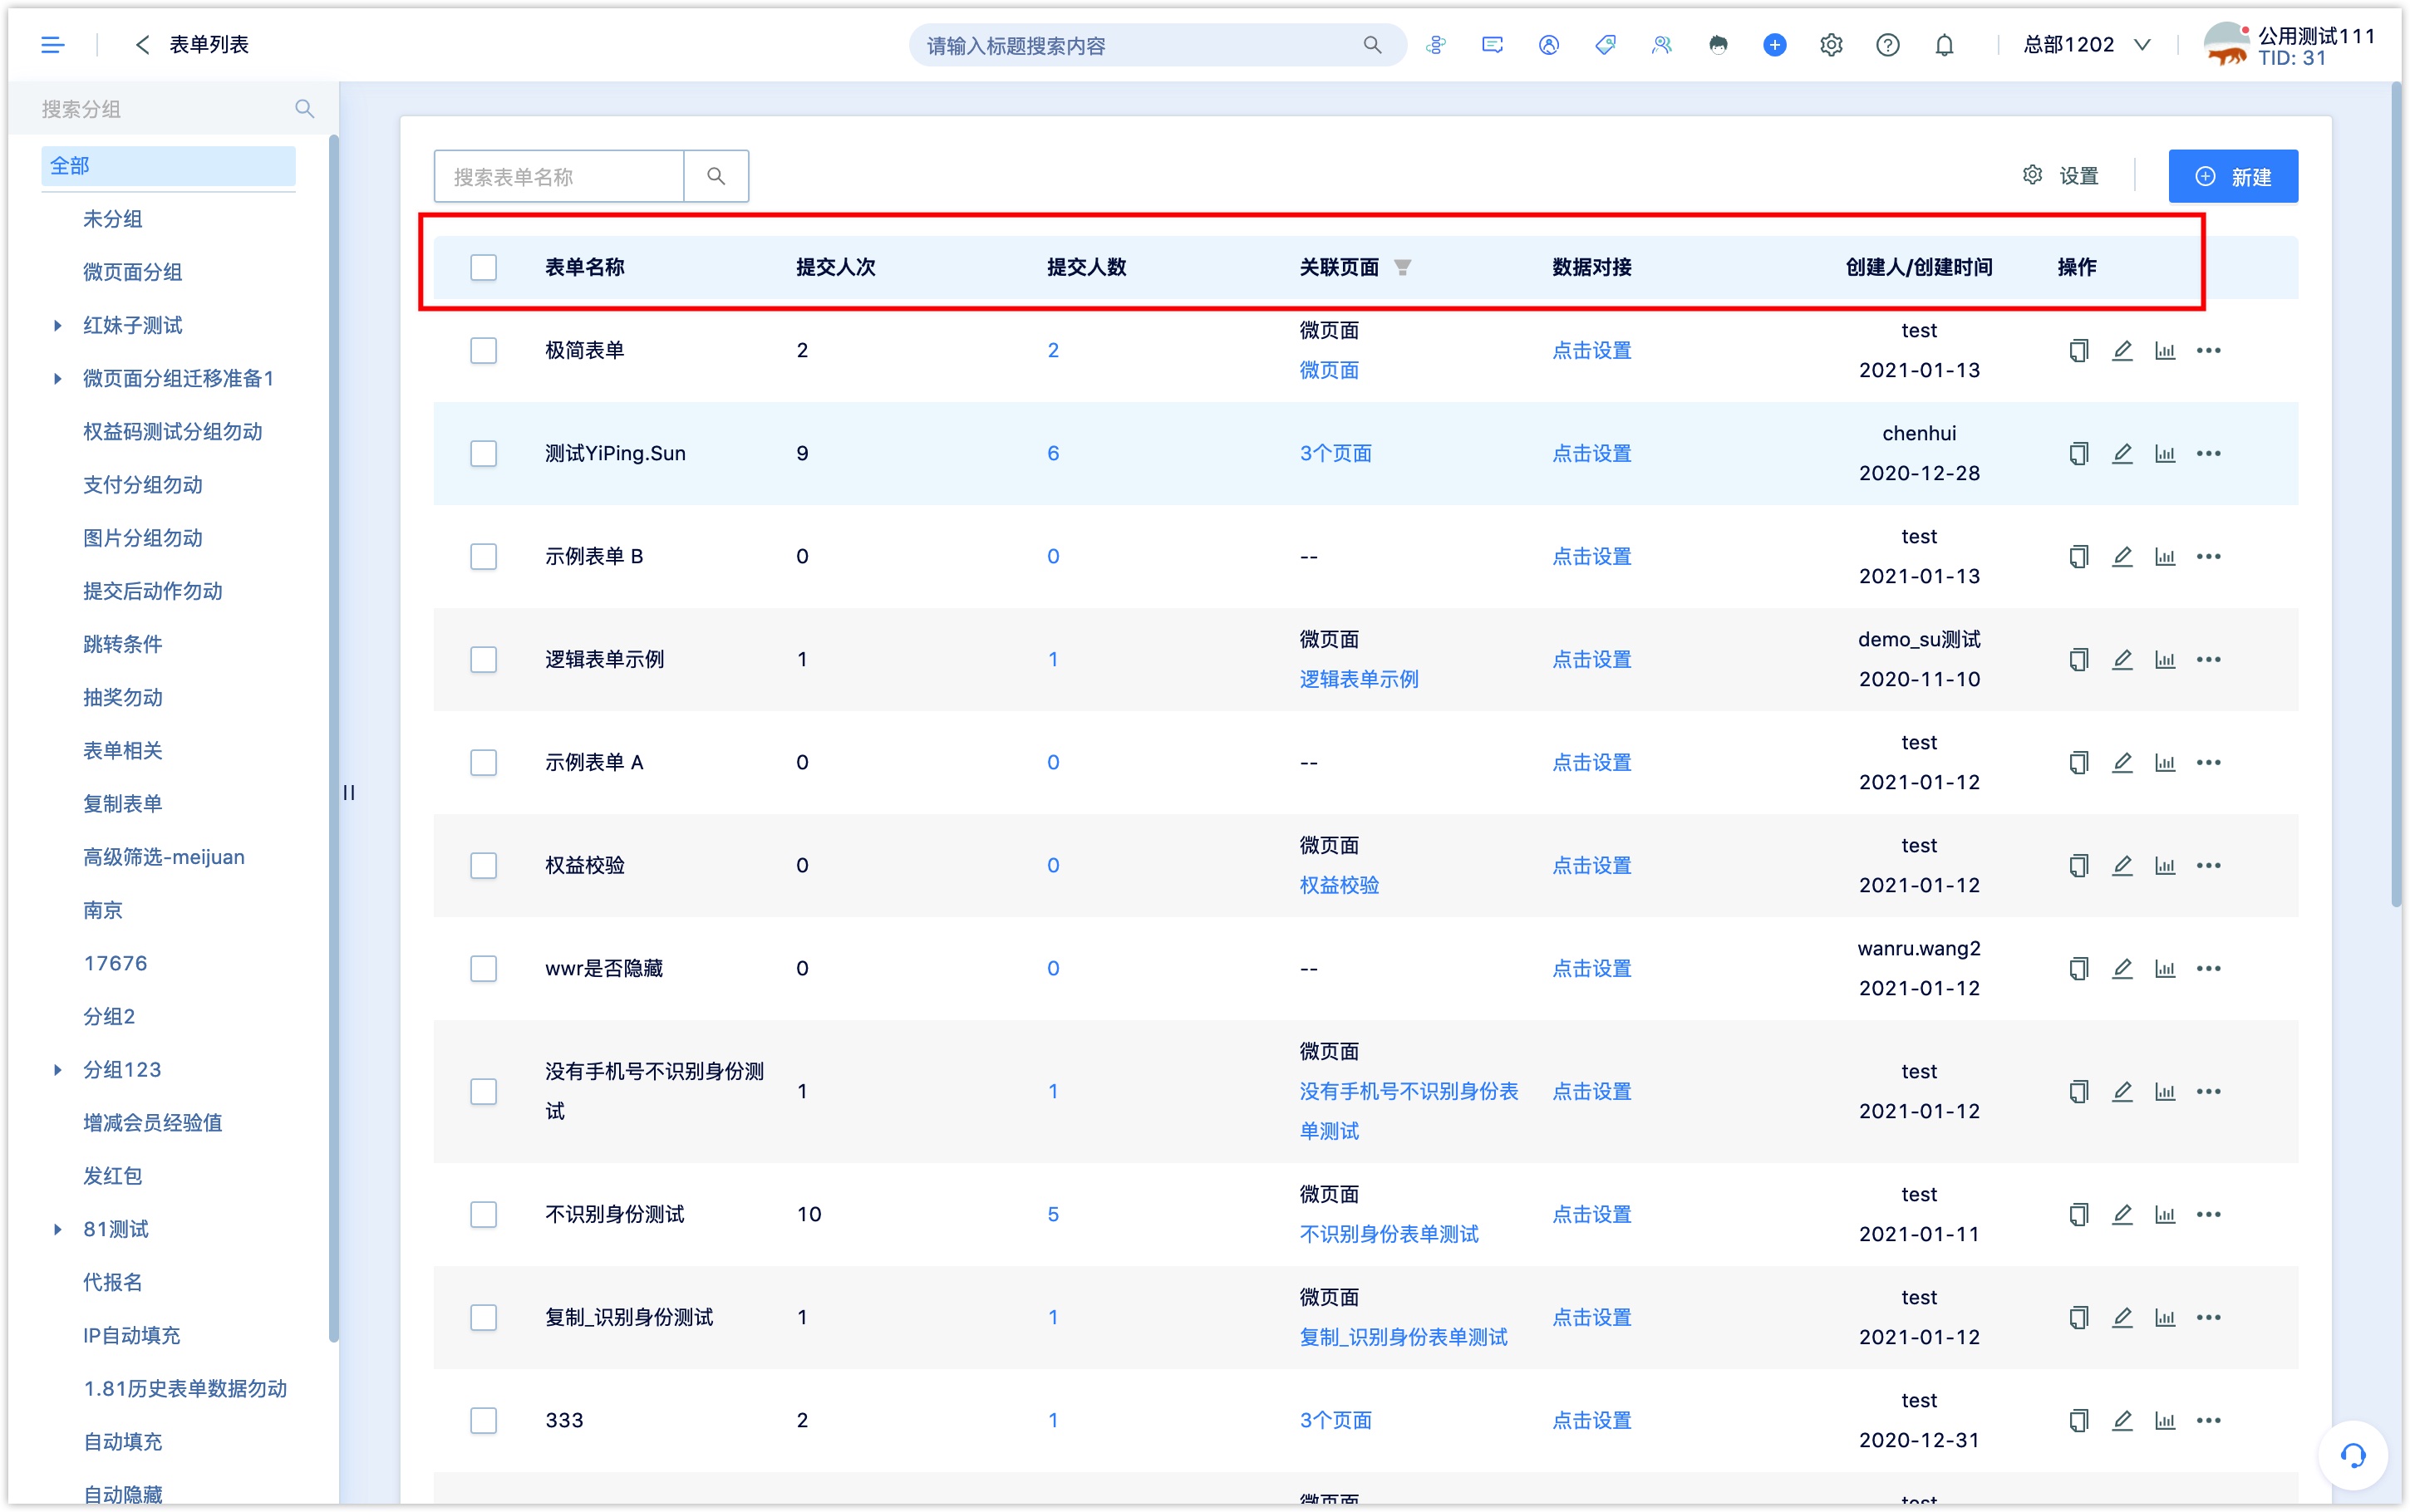The width and height of the screenshot is (2410, 1512).
Task: Click the 新建 button
Action: (x=2232, y=176)
